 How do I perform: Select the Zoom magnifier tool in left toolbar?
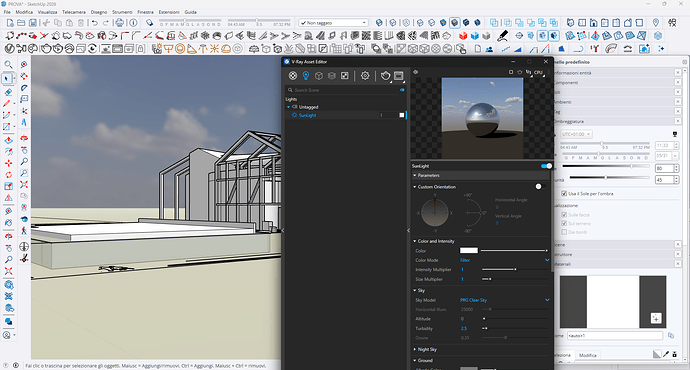pos(7,65)
